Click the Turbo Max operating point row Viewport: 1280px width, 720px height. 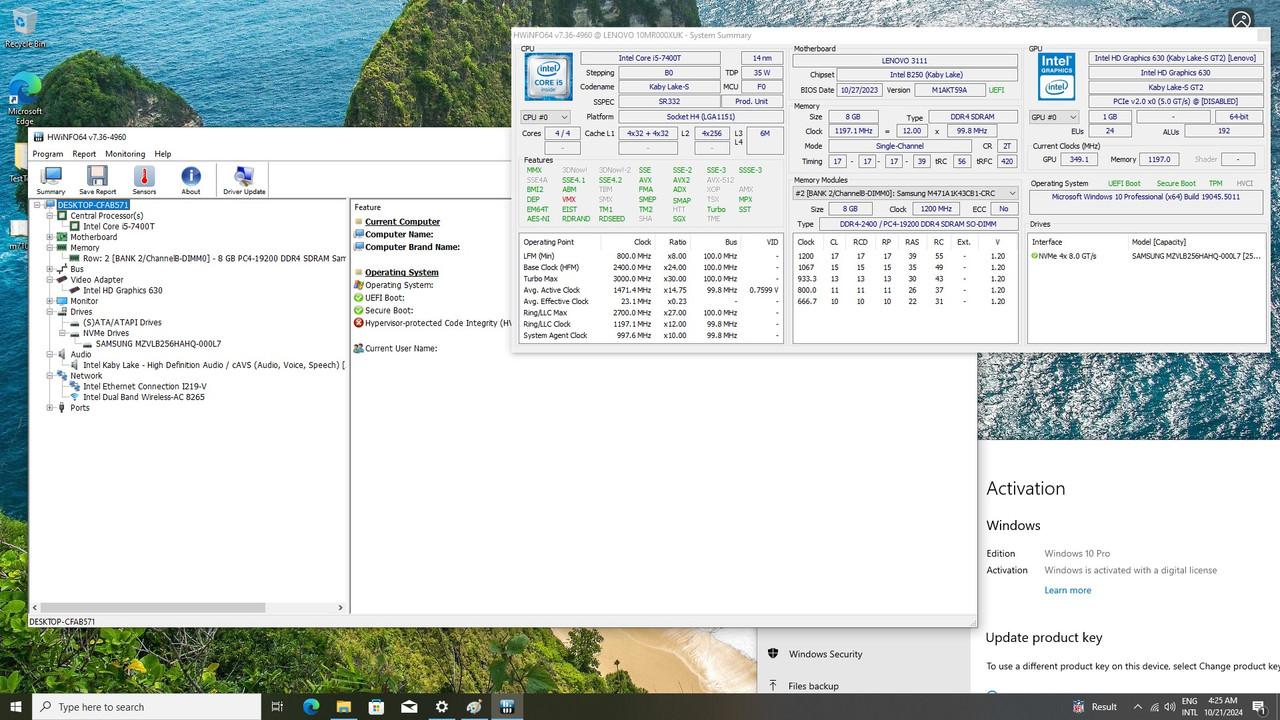point(652,278)
